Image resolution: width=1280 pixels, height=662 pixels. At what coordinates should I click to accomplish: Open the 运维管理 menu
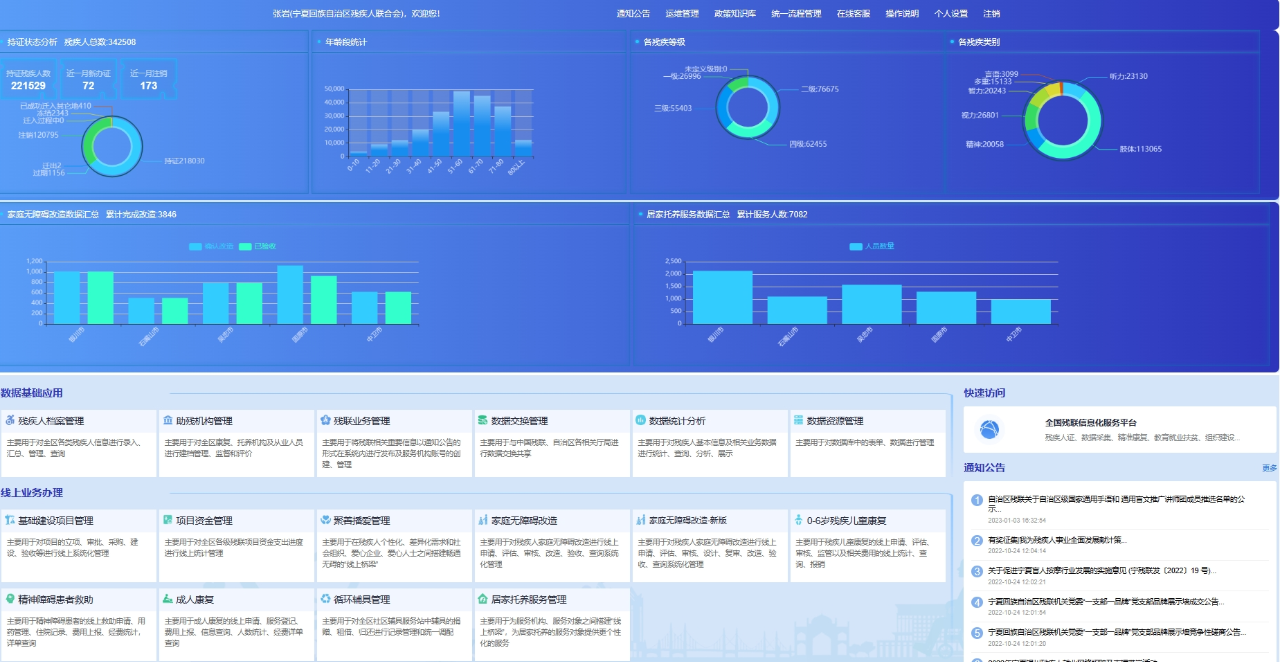click(x=681, y=14)
